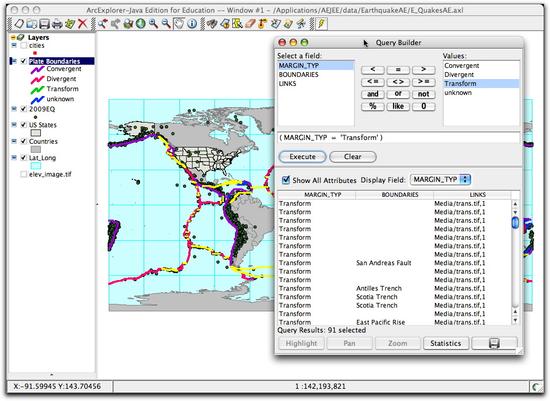
Task: Uncheck the 2009EQ layer checkbox
Action: click(24, 109)
